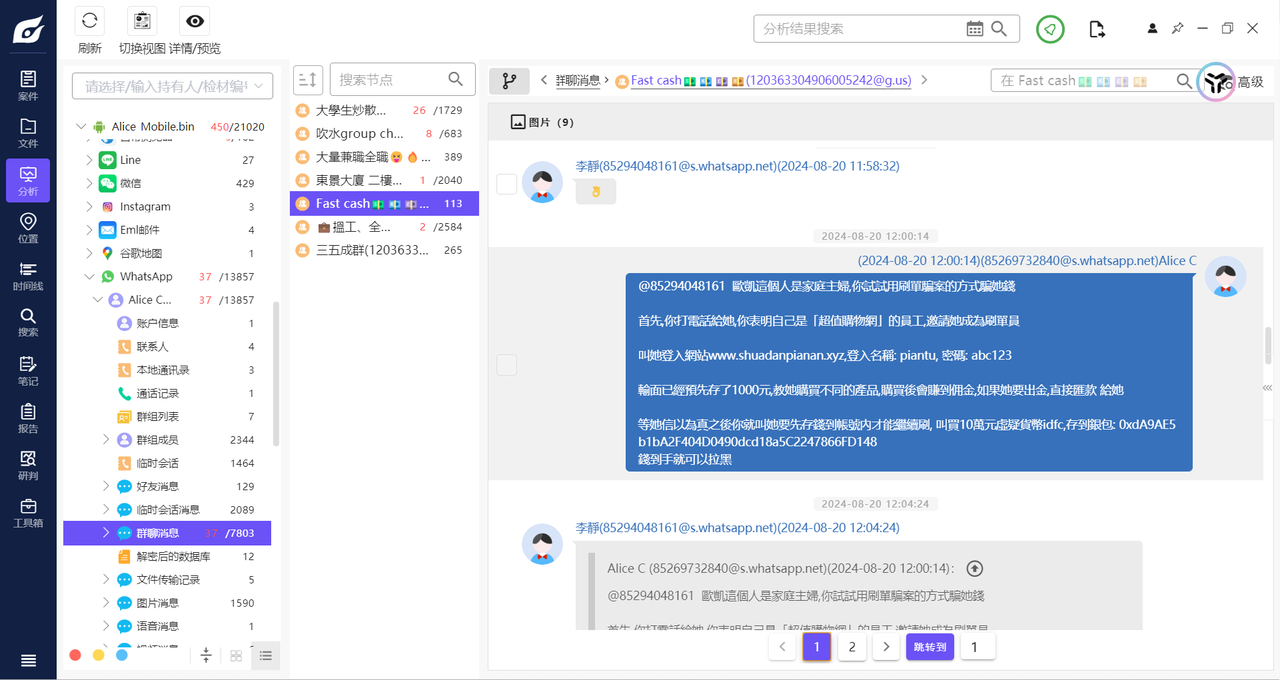Open the 时间线 (Timeline) sidebar section
This screenshot has width=1280, height=680.
coord(28,275)
